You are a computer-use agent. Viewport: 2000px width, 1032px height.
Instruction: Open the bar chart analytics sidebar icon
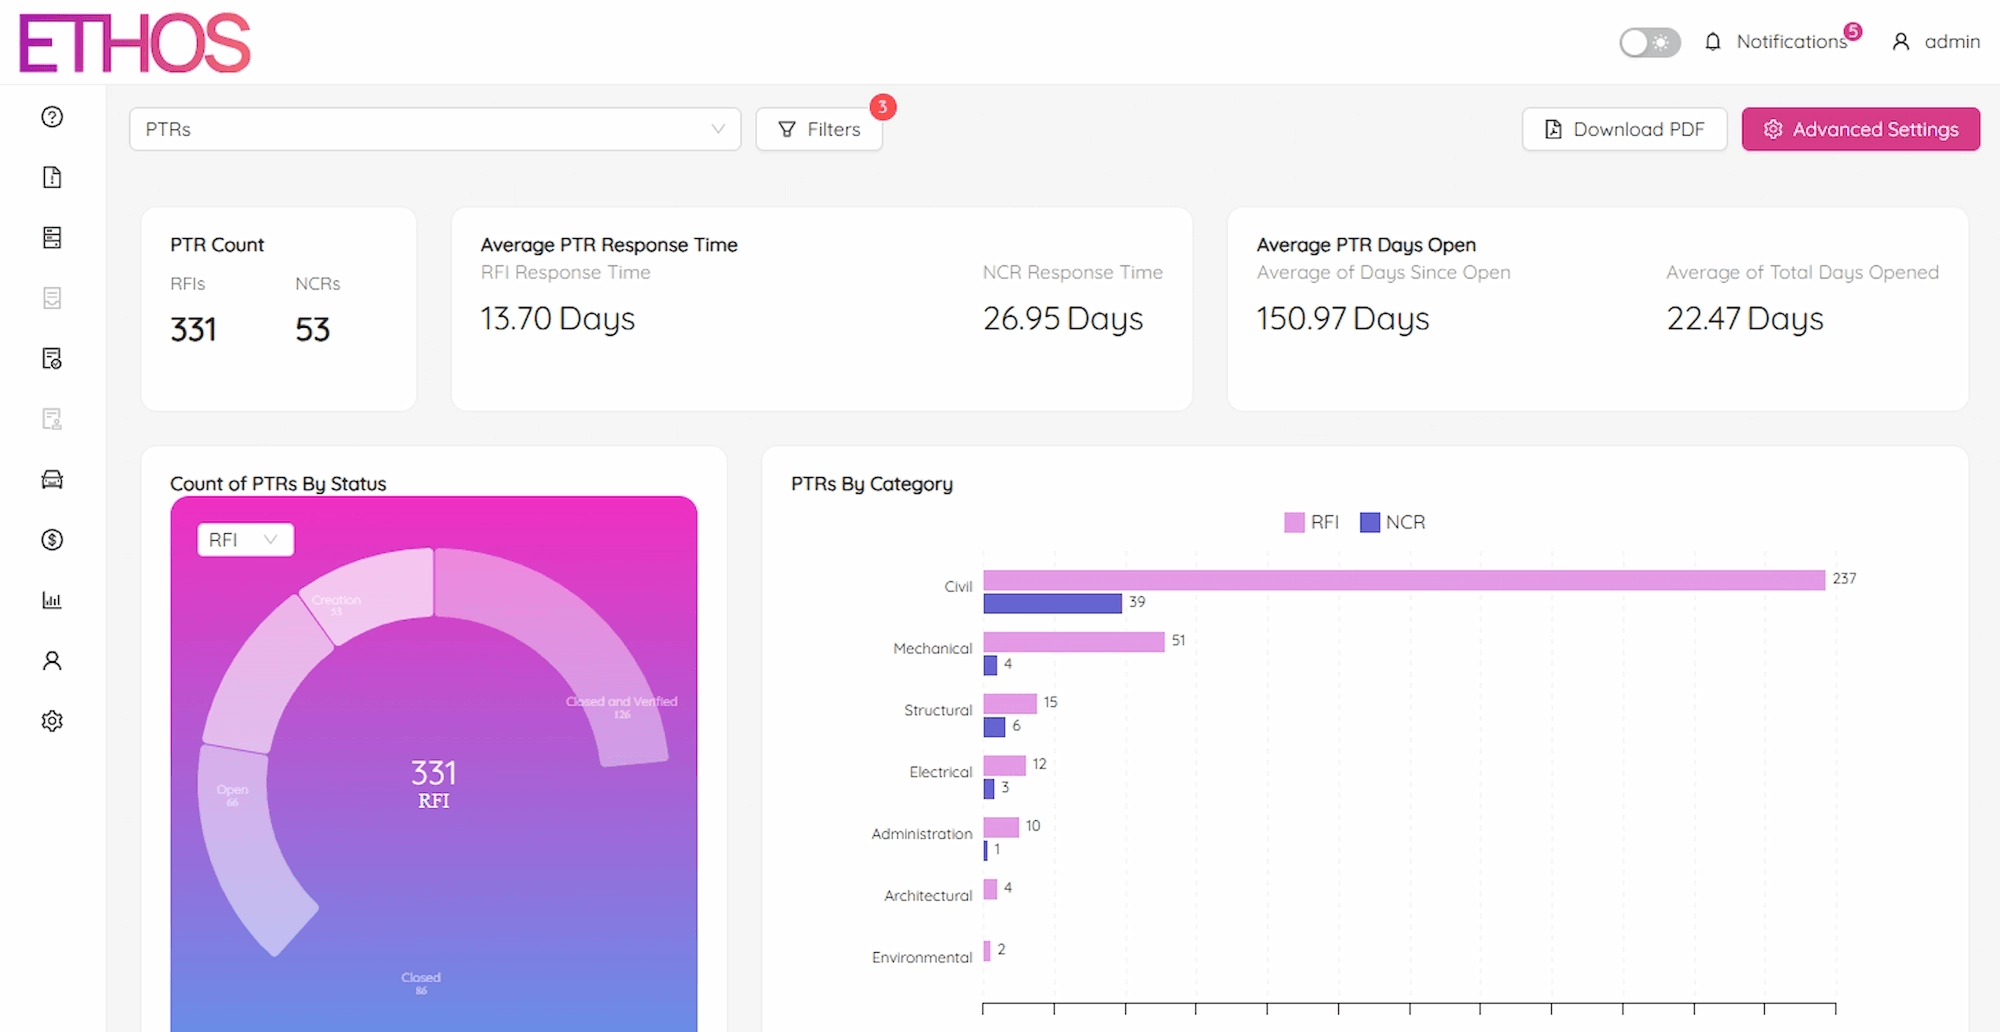click(x=50, y=600)
